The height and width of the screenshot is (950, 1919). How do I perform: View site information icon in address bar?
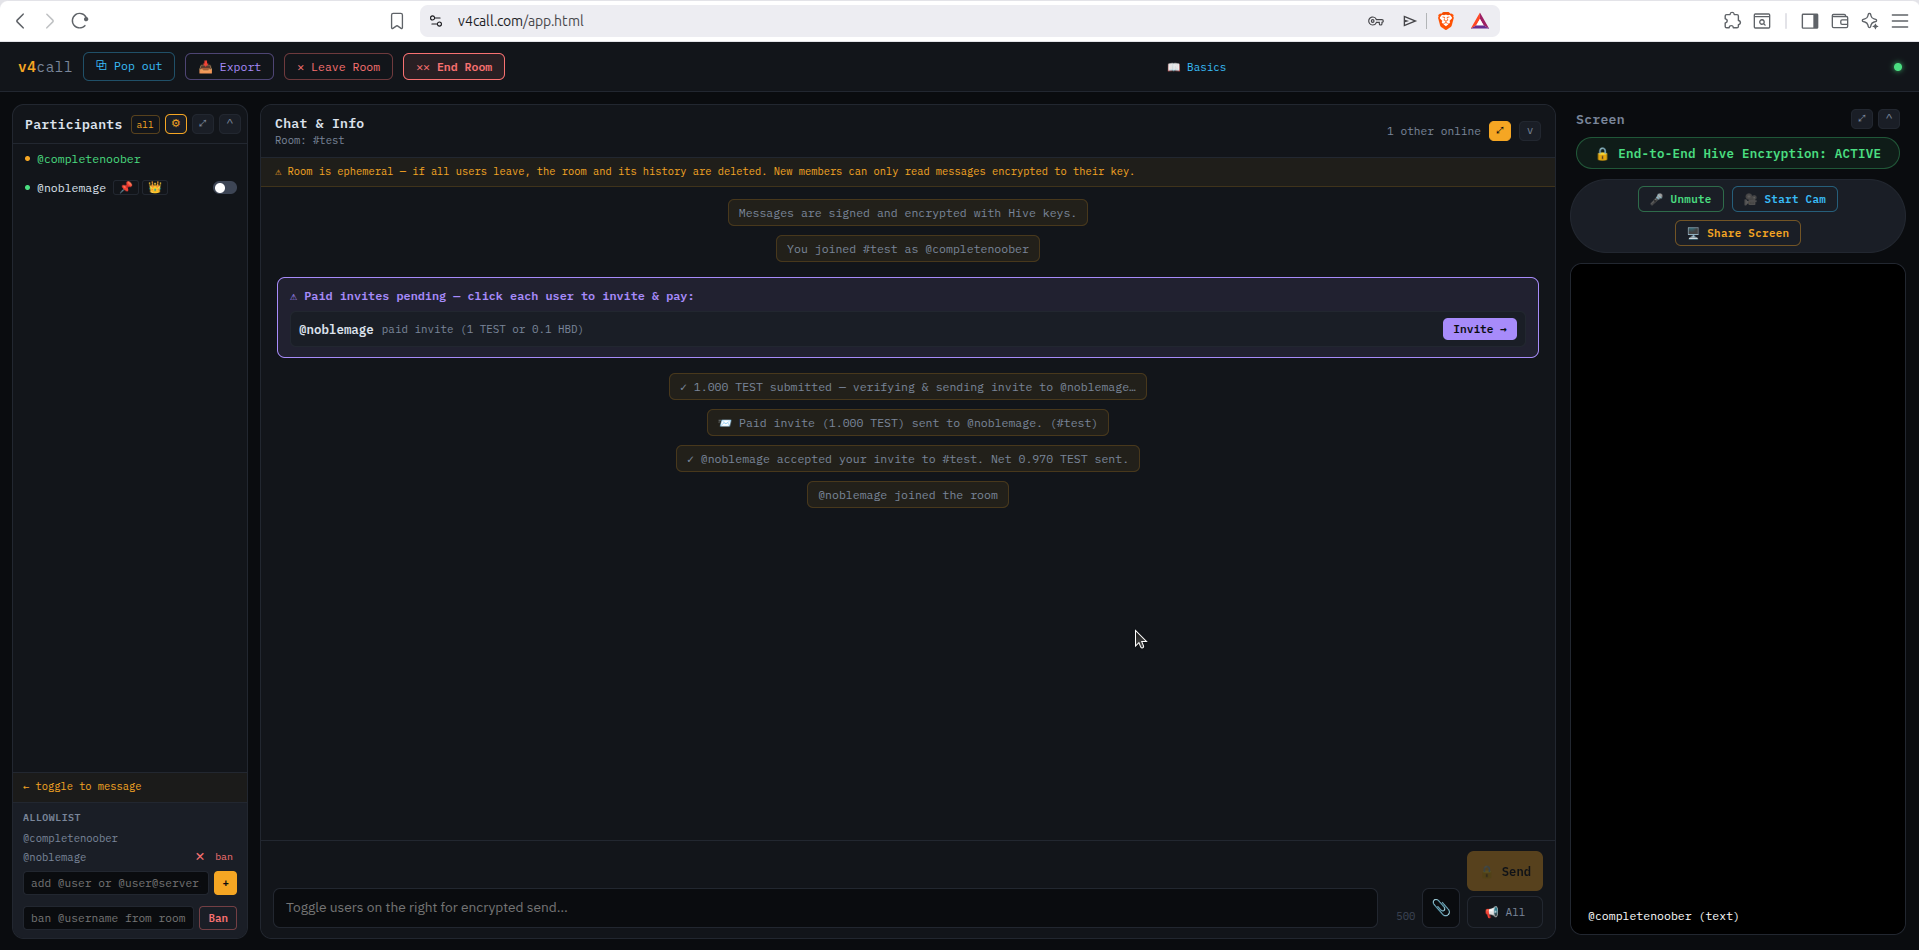(436, 21)
